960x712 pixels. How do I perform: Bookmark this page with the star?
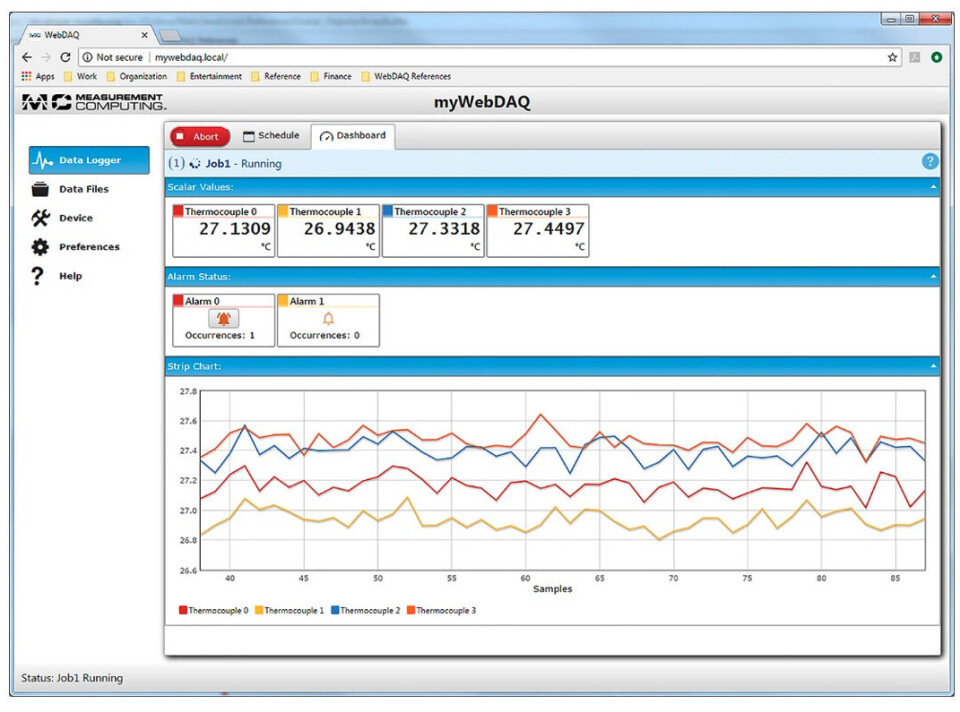892,57
